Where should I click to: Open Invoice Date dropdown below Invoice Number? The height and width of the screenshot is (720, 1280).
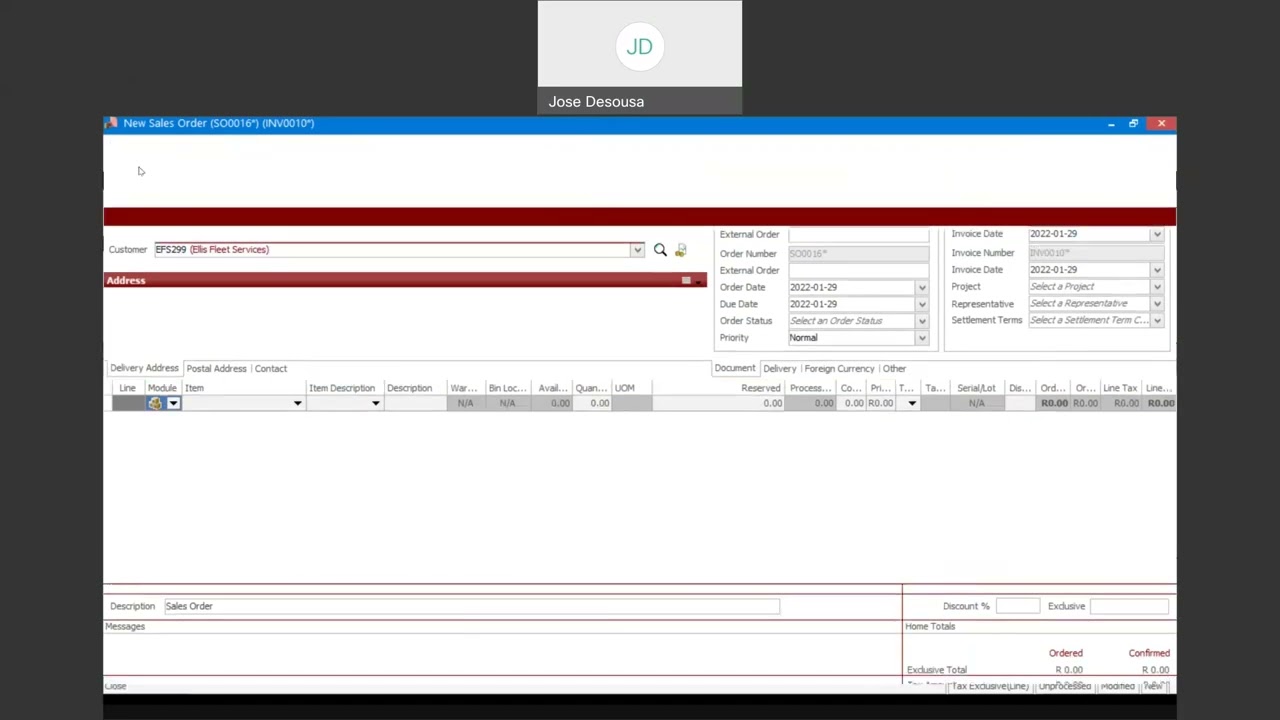[x=1157, y=270]
